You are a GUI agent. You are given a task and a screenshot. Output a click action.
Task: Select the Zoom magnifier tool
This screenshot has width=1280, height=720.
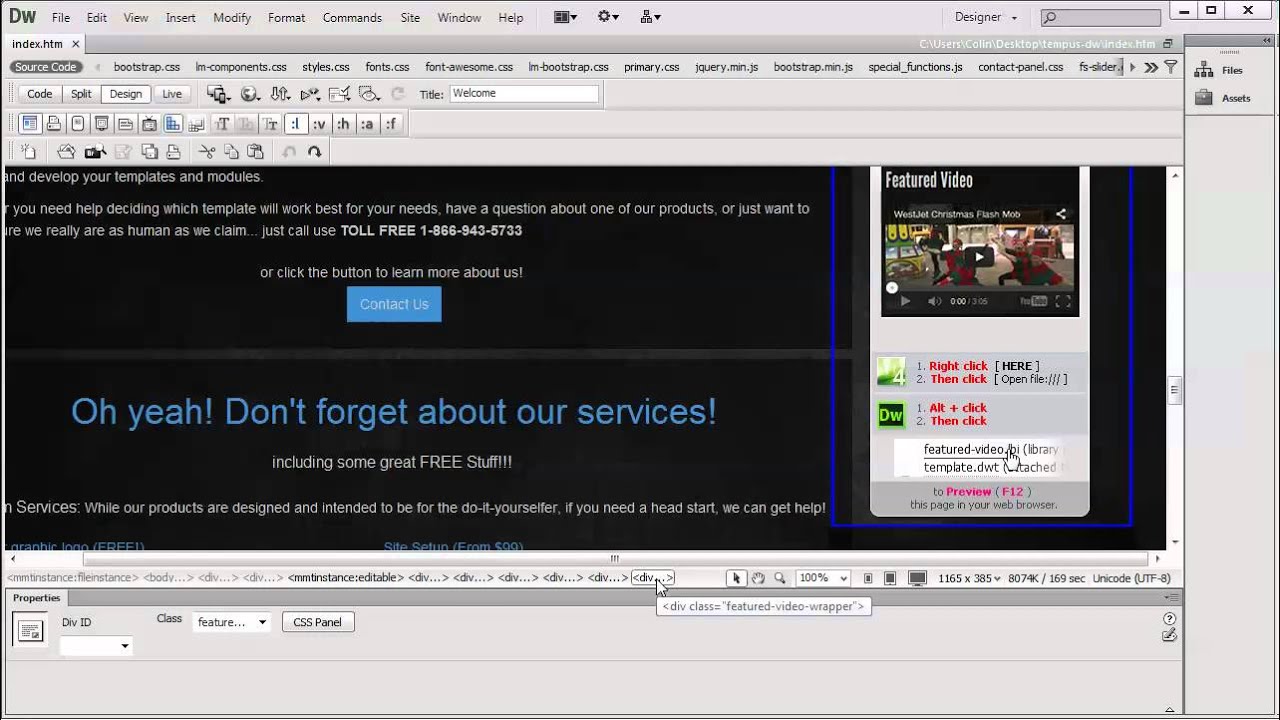[x=780, y=578]
